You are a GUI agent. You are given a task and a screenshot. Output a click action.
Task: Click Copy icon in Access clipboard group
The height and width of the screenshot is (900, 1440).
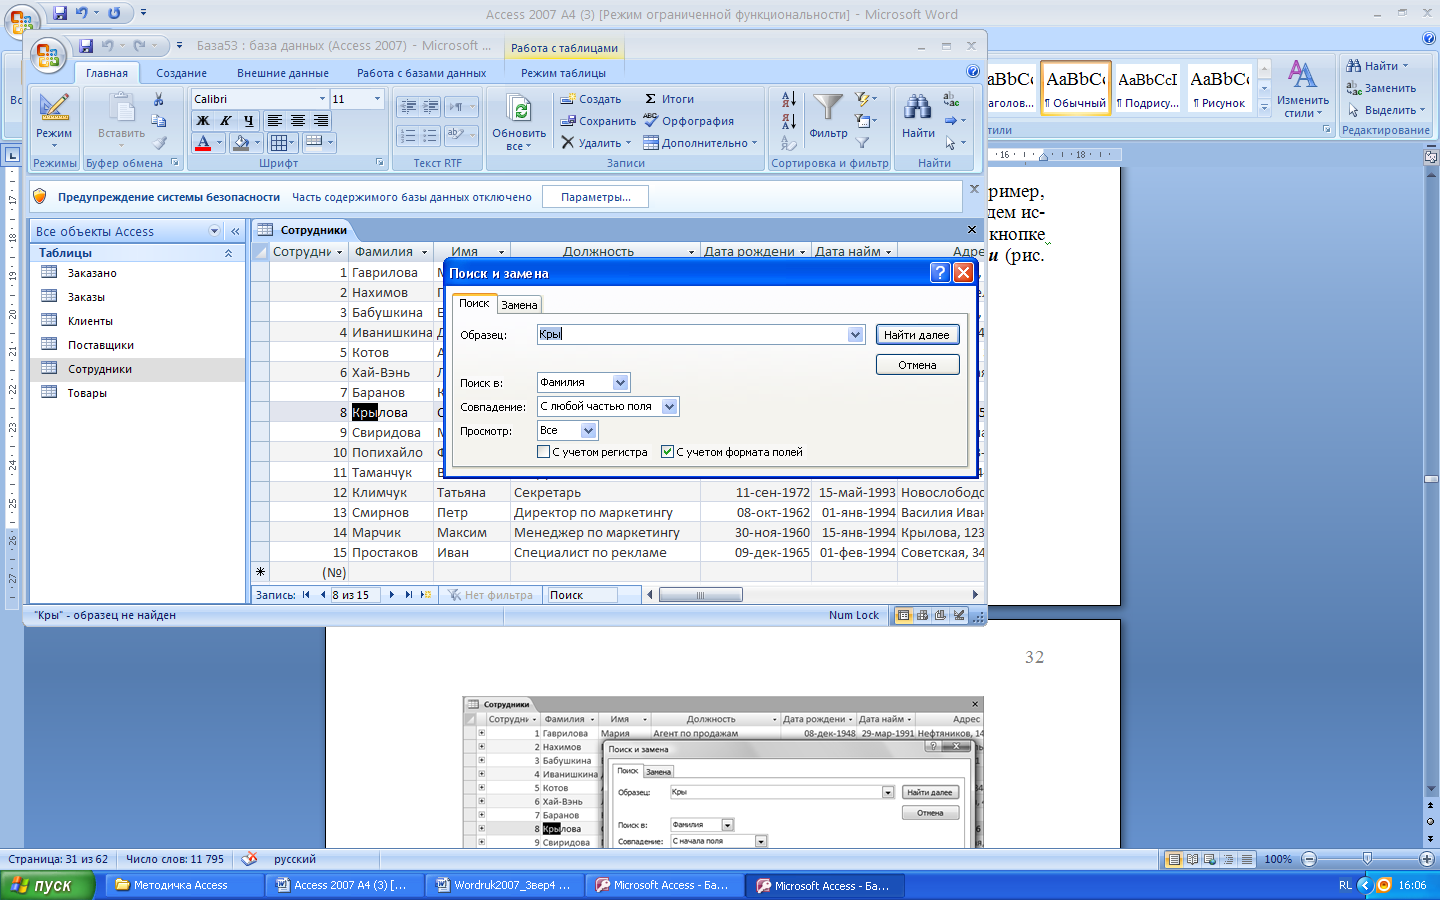[x=158, y=121]
